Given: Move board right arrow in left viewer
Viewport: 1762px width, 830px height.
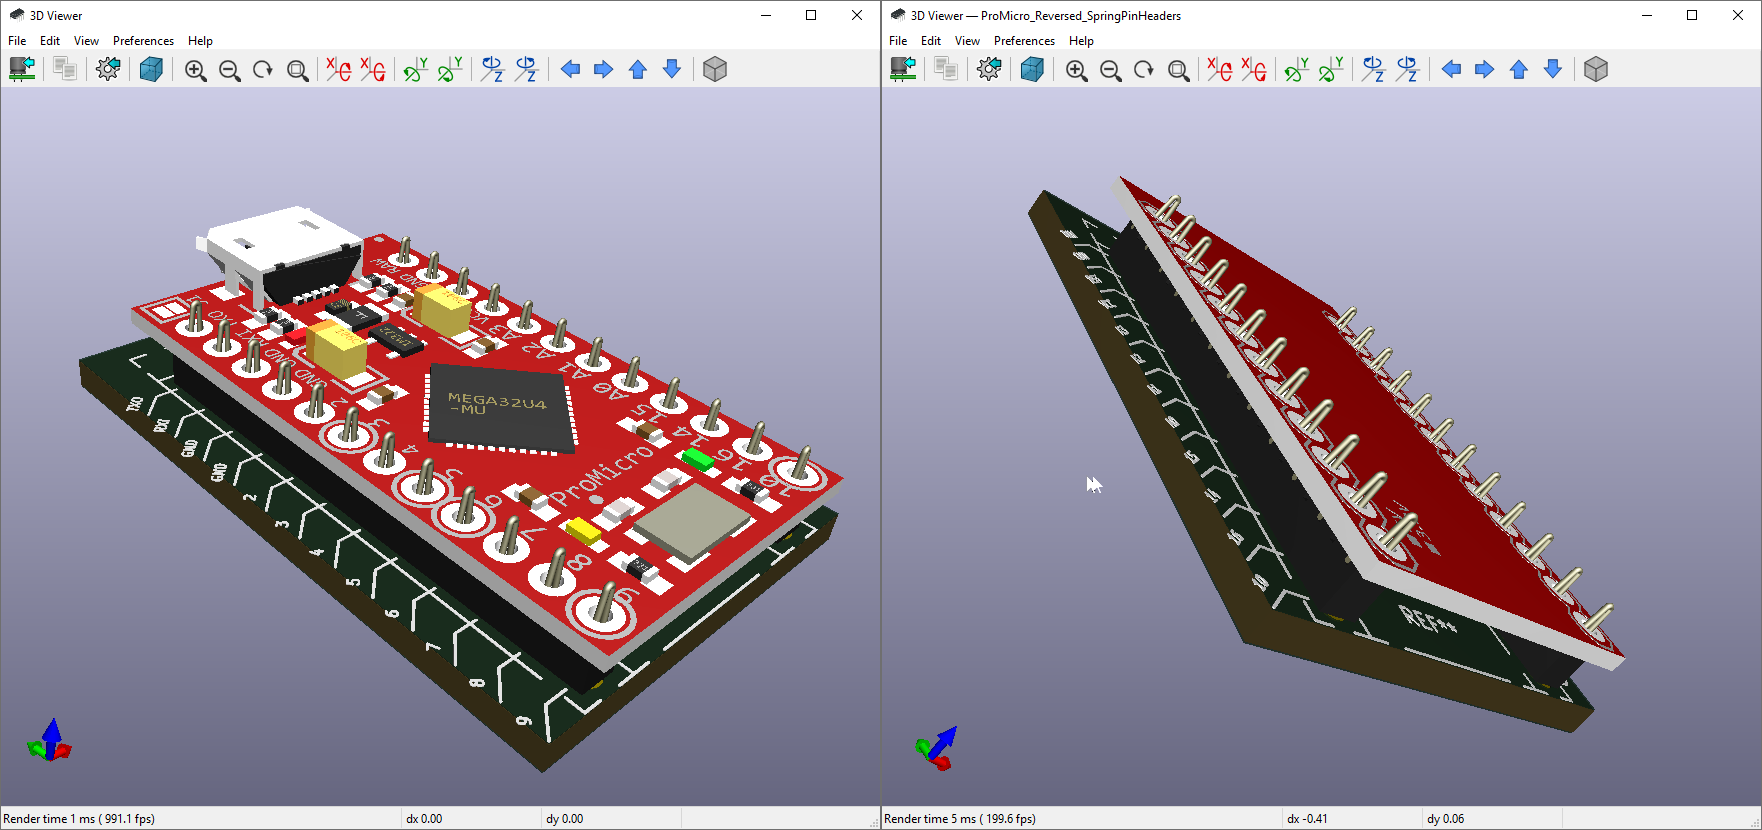Looking at the screenshot, I should tap(604, 69).
